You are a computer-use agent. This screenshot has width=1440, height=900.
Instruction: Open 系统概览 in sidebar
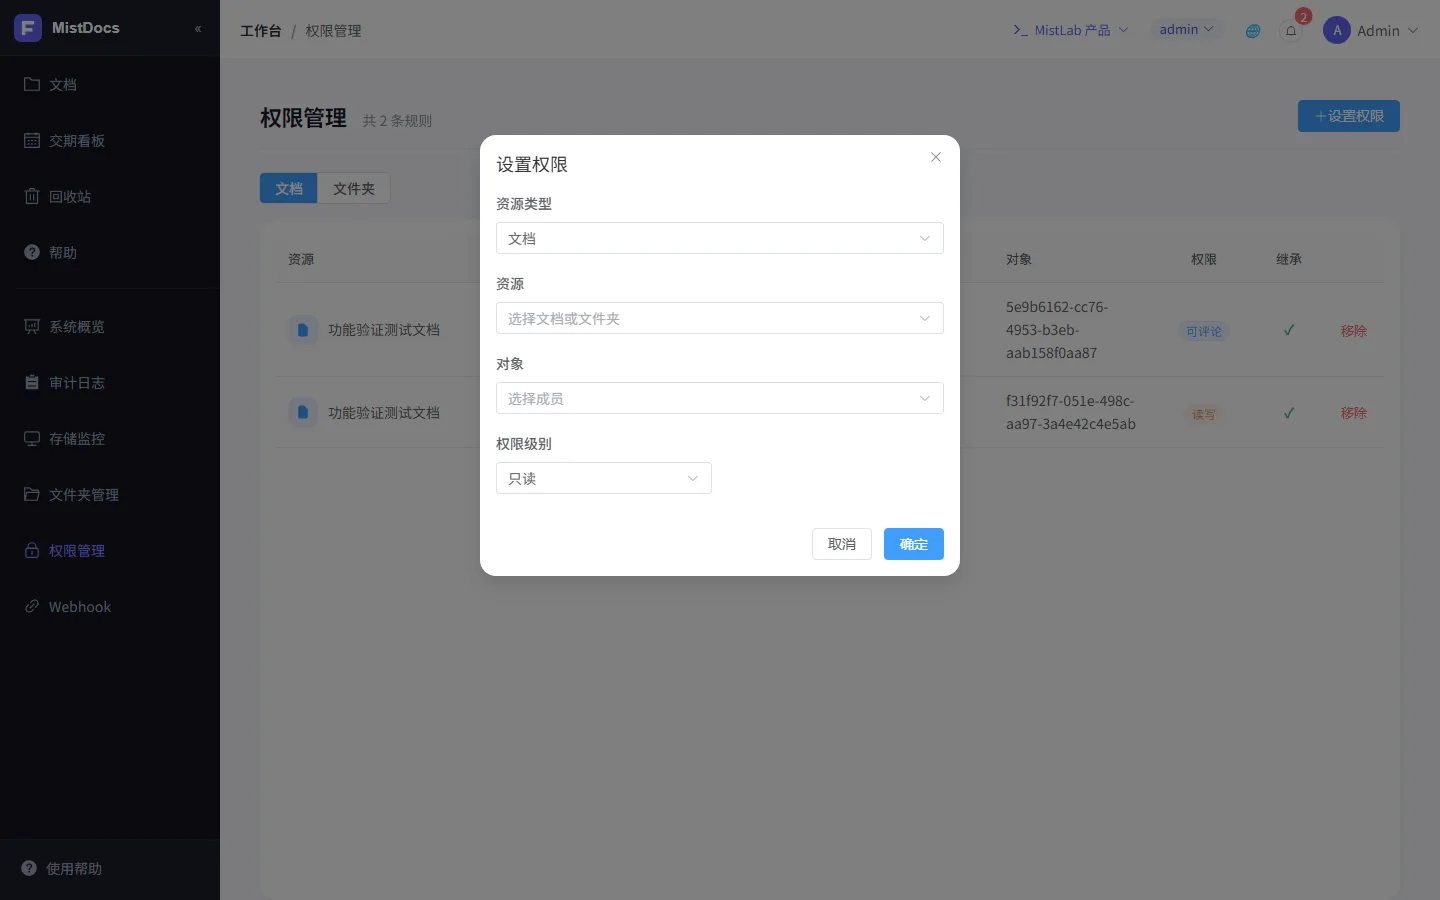click(110, 327)
